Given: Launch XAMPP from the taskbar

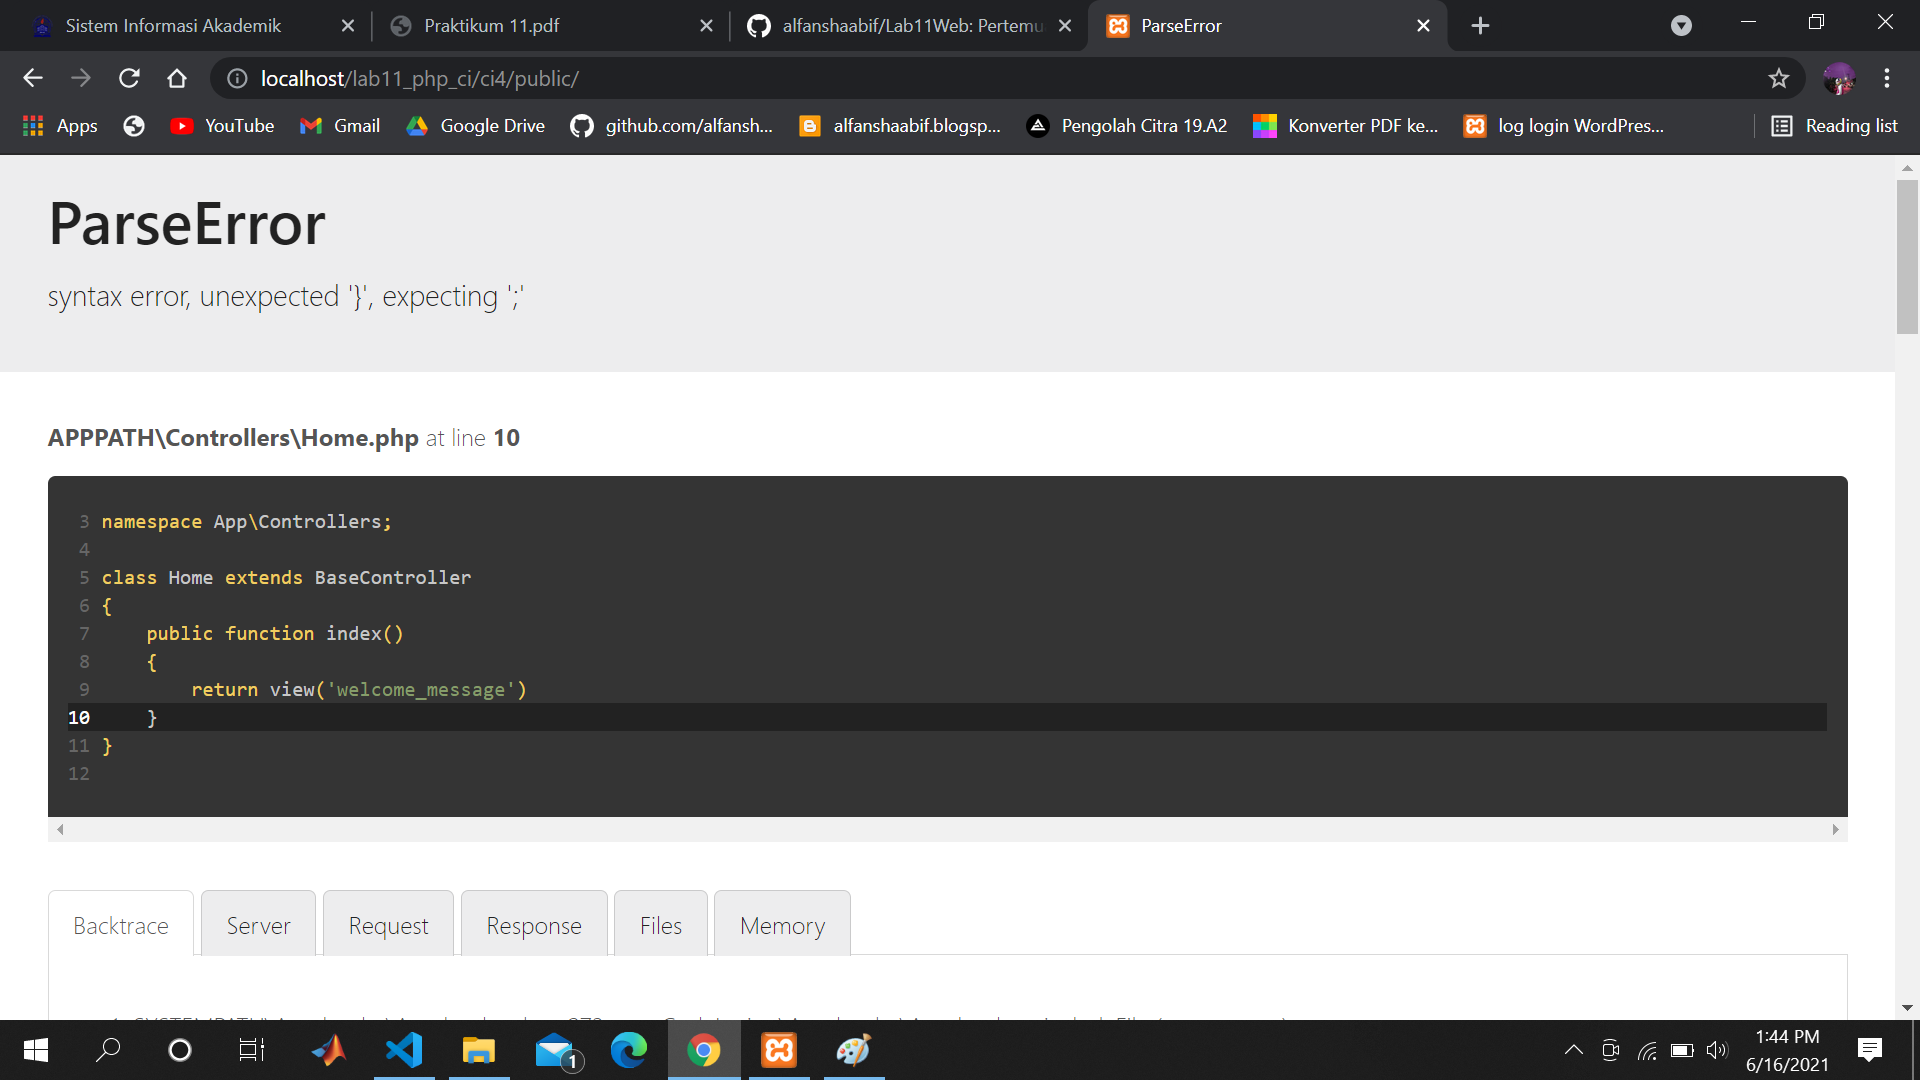Looking at the screenshot, I should [778, 1050].
